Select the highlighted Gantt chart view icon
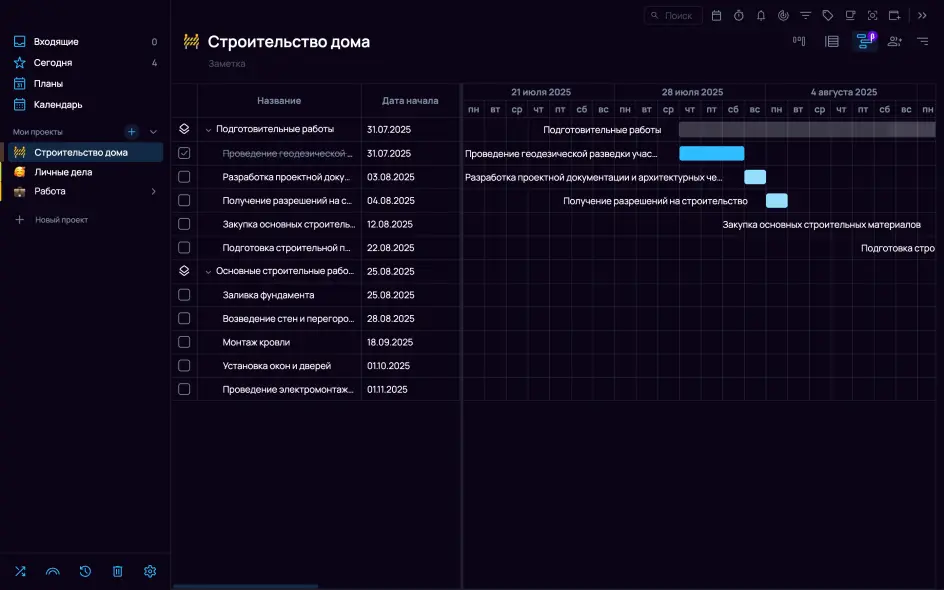The height and width of the screenshot is (590, 944). click(866, 41)
